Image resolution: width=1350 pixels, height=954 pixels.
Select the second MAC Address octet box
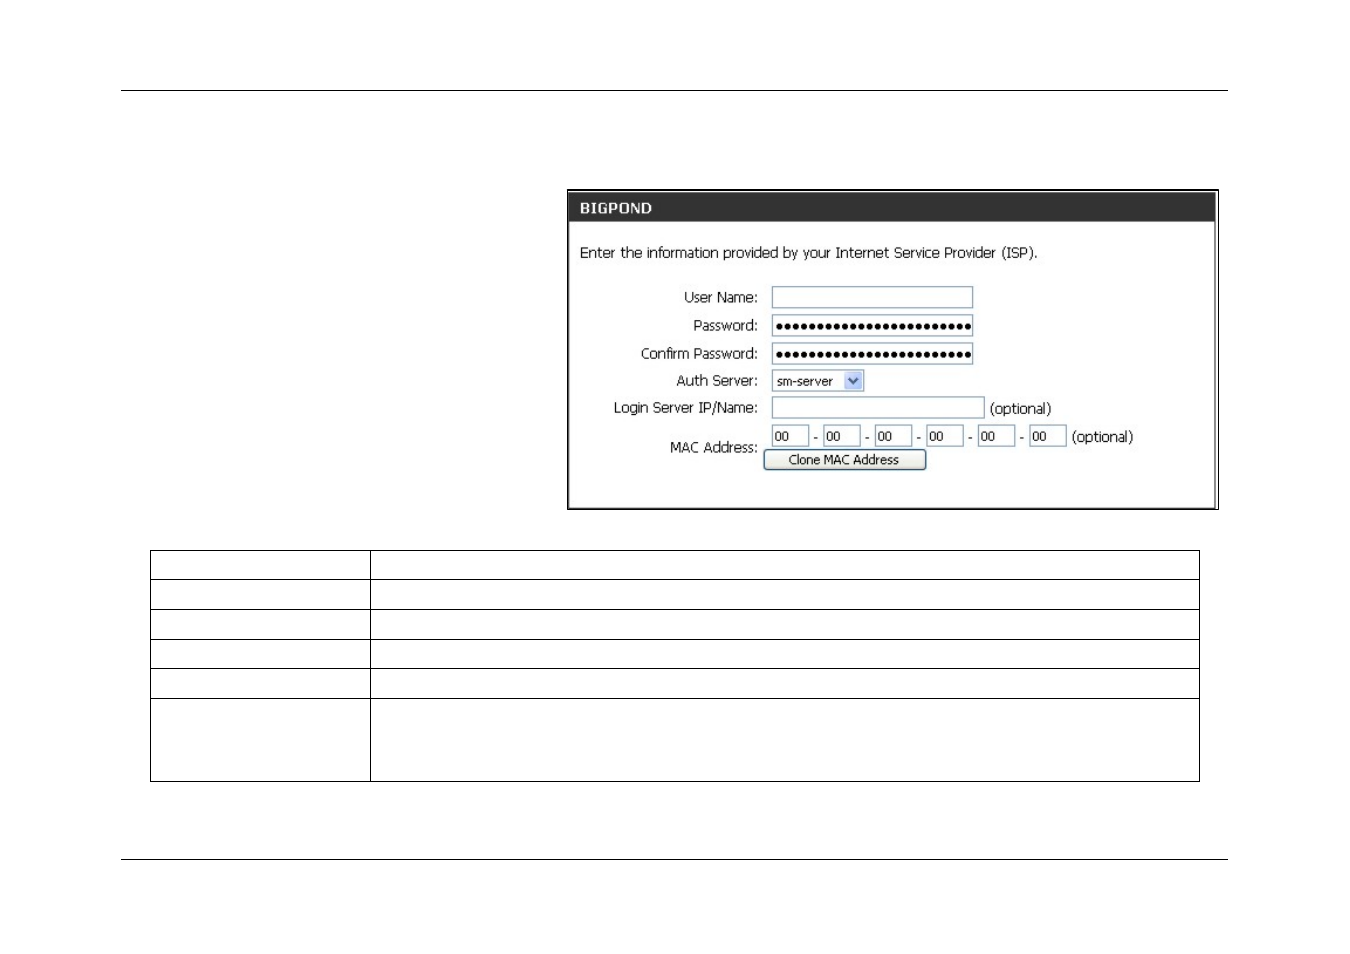[842, 436]
